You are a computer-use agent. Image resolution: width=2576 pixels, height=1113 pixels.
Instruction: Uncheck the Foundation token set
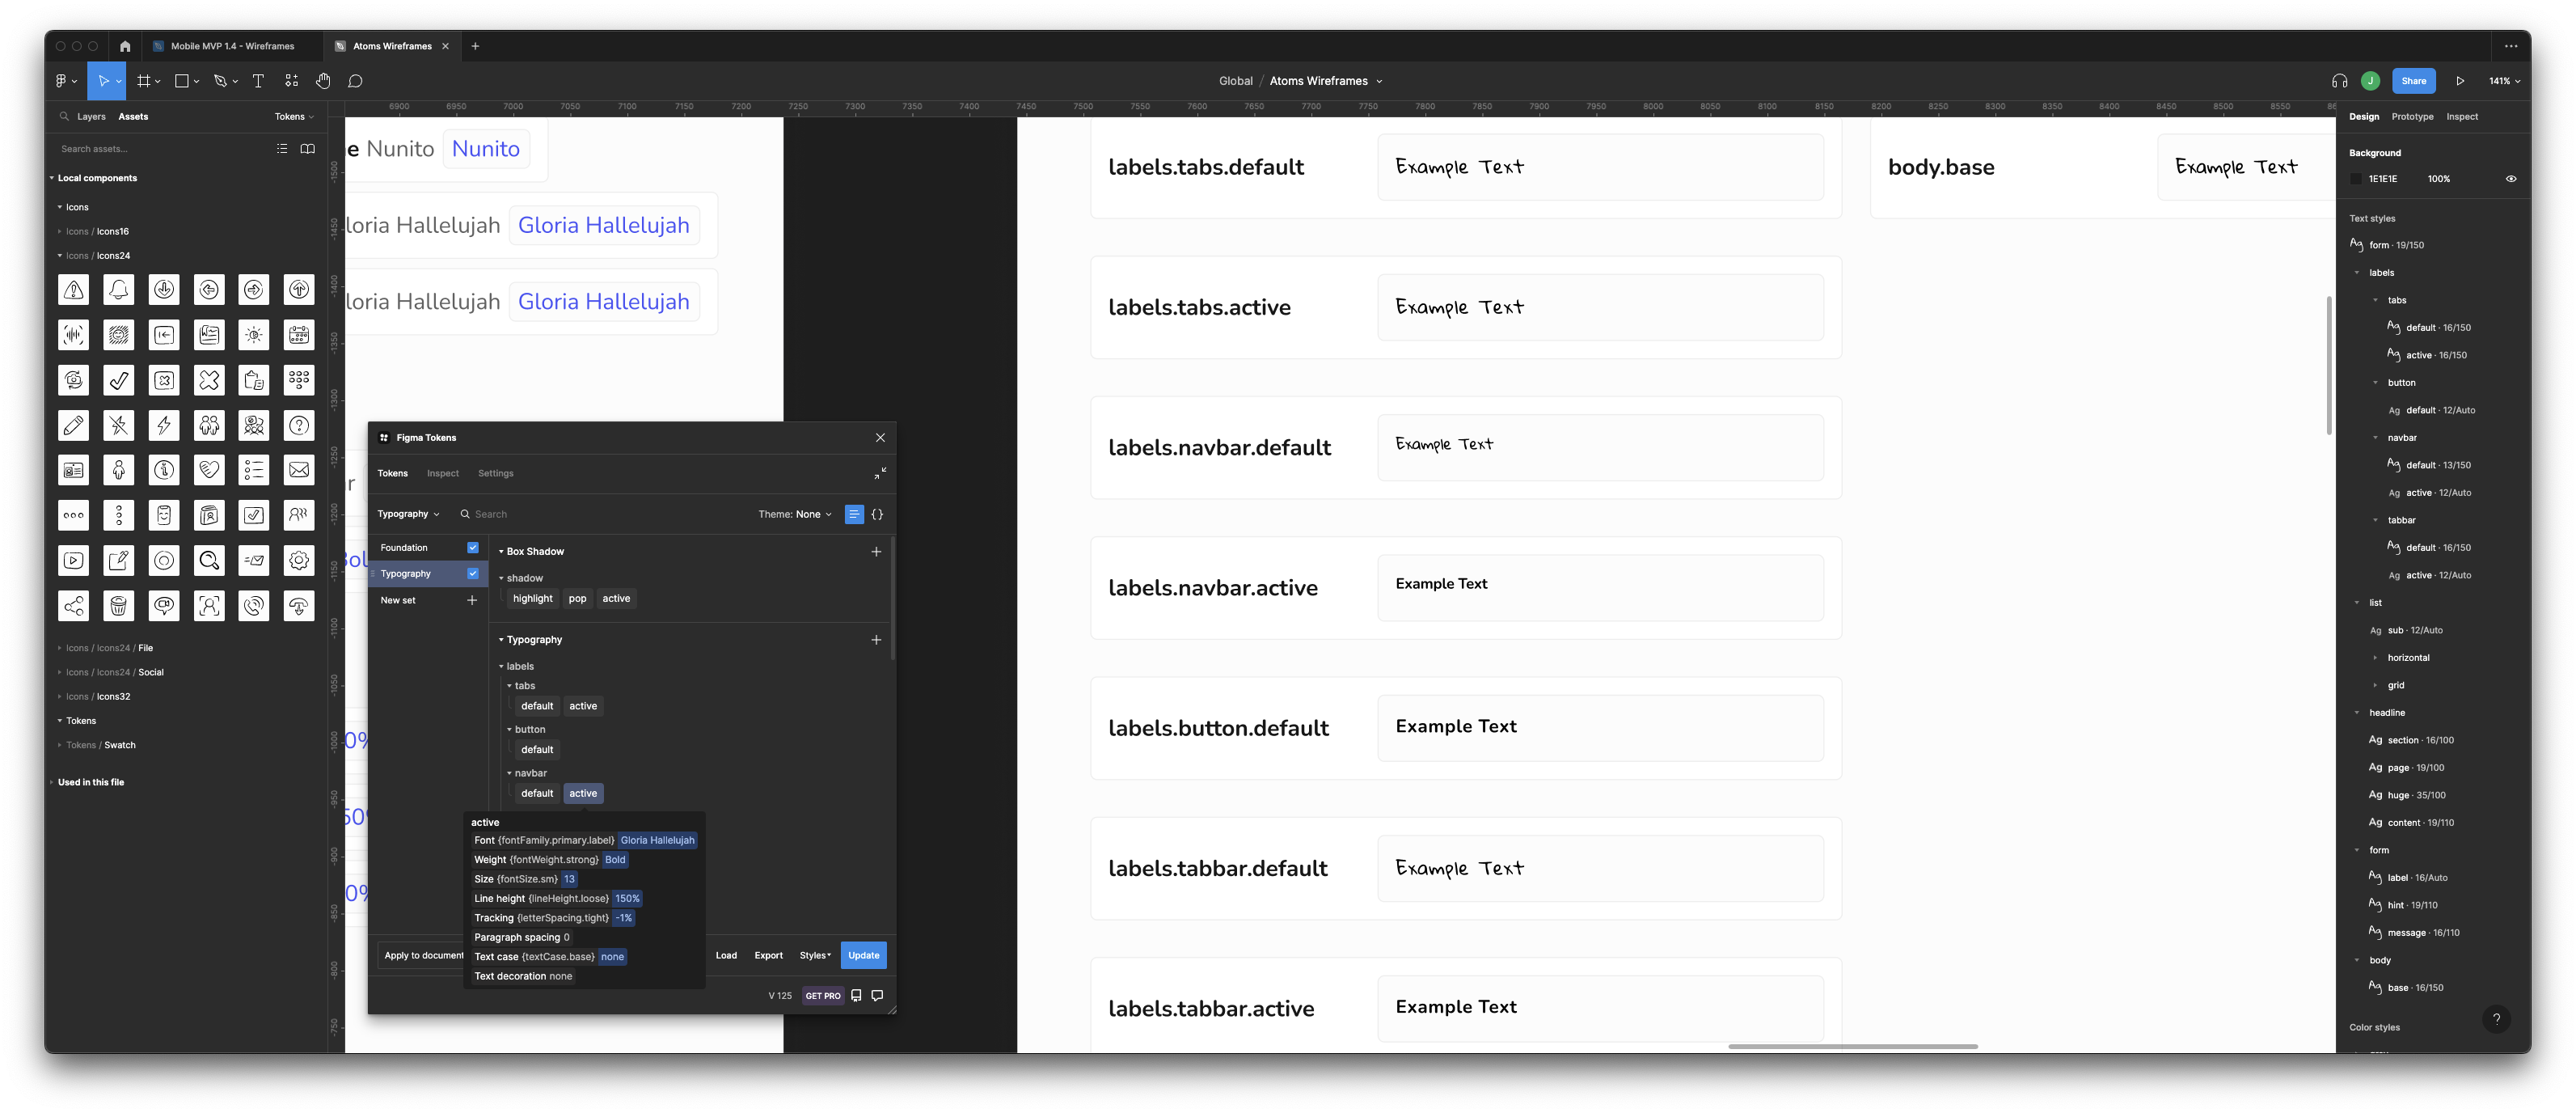pyautogui.click(x=472, y=547)
